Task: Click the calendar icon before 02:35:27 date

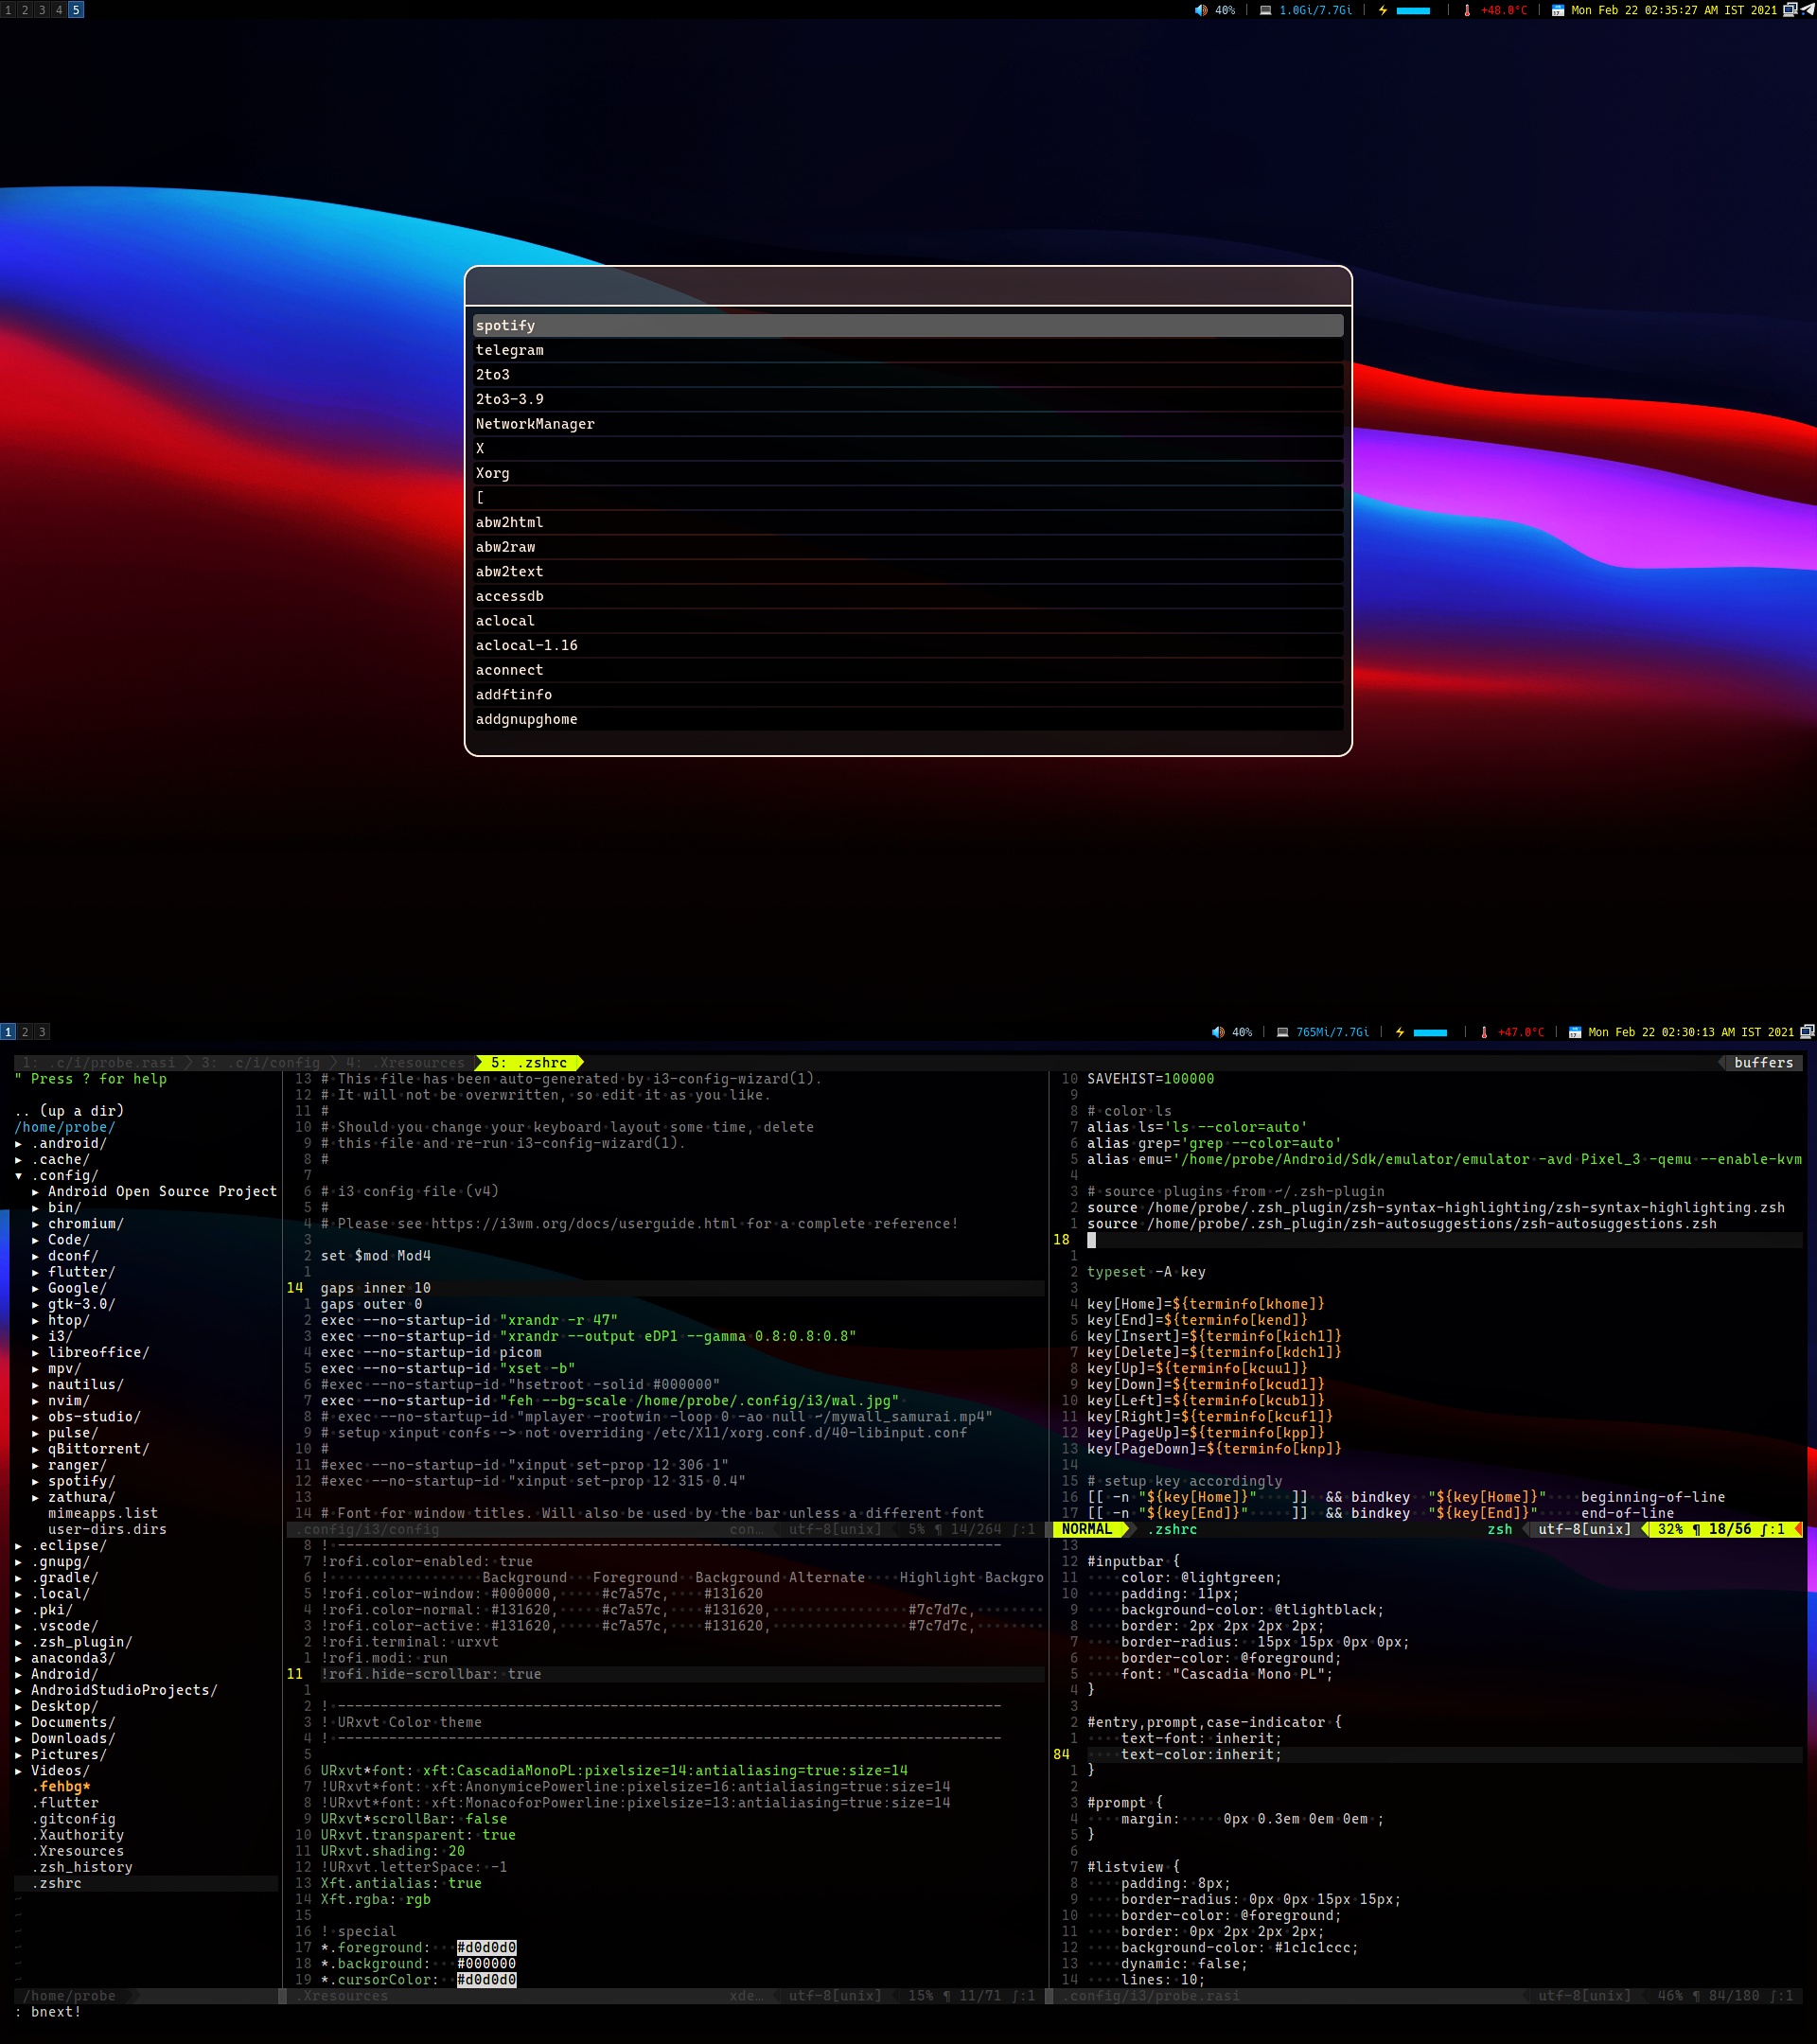Action: (x=1558, y=10)
